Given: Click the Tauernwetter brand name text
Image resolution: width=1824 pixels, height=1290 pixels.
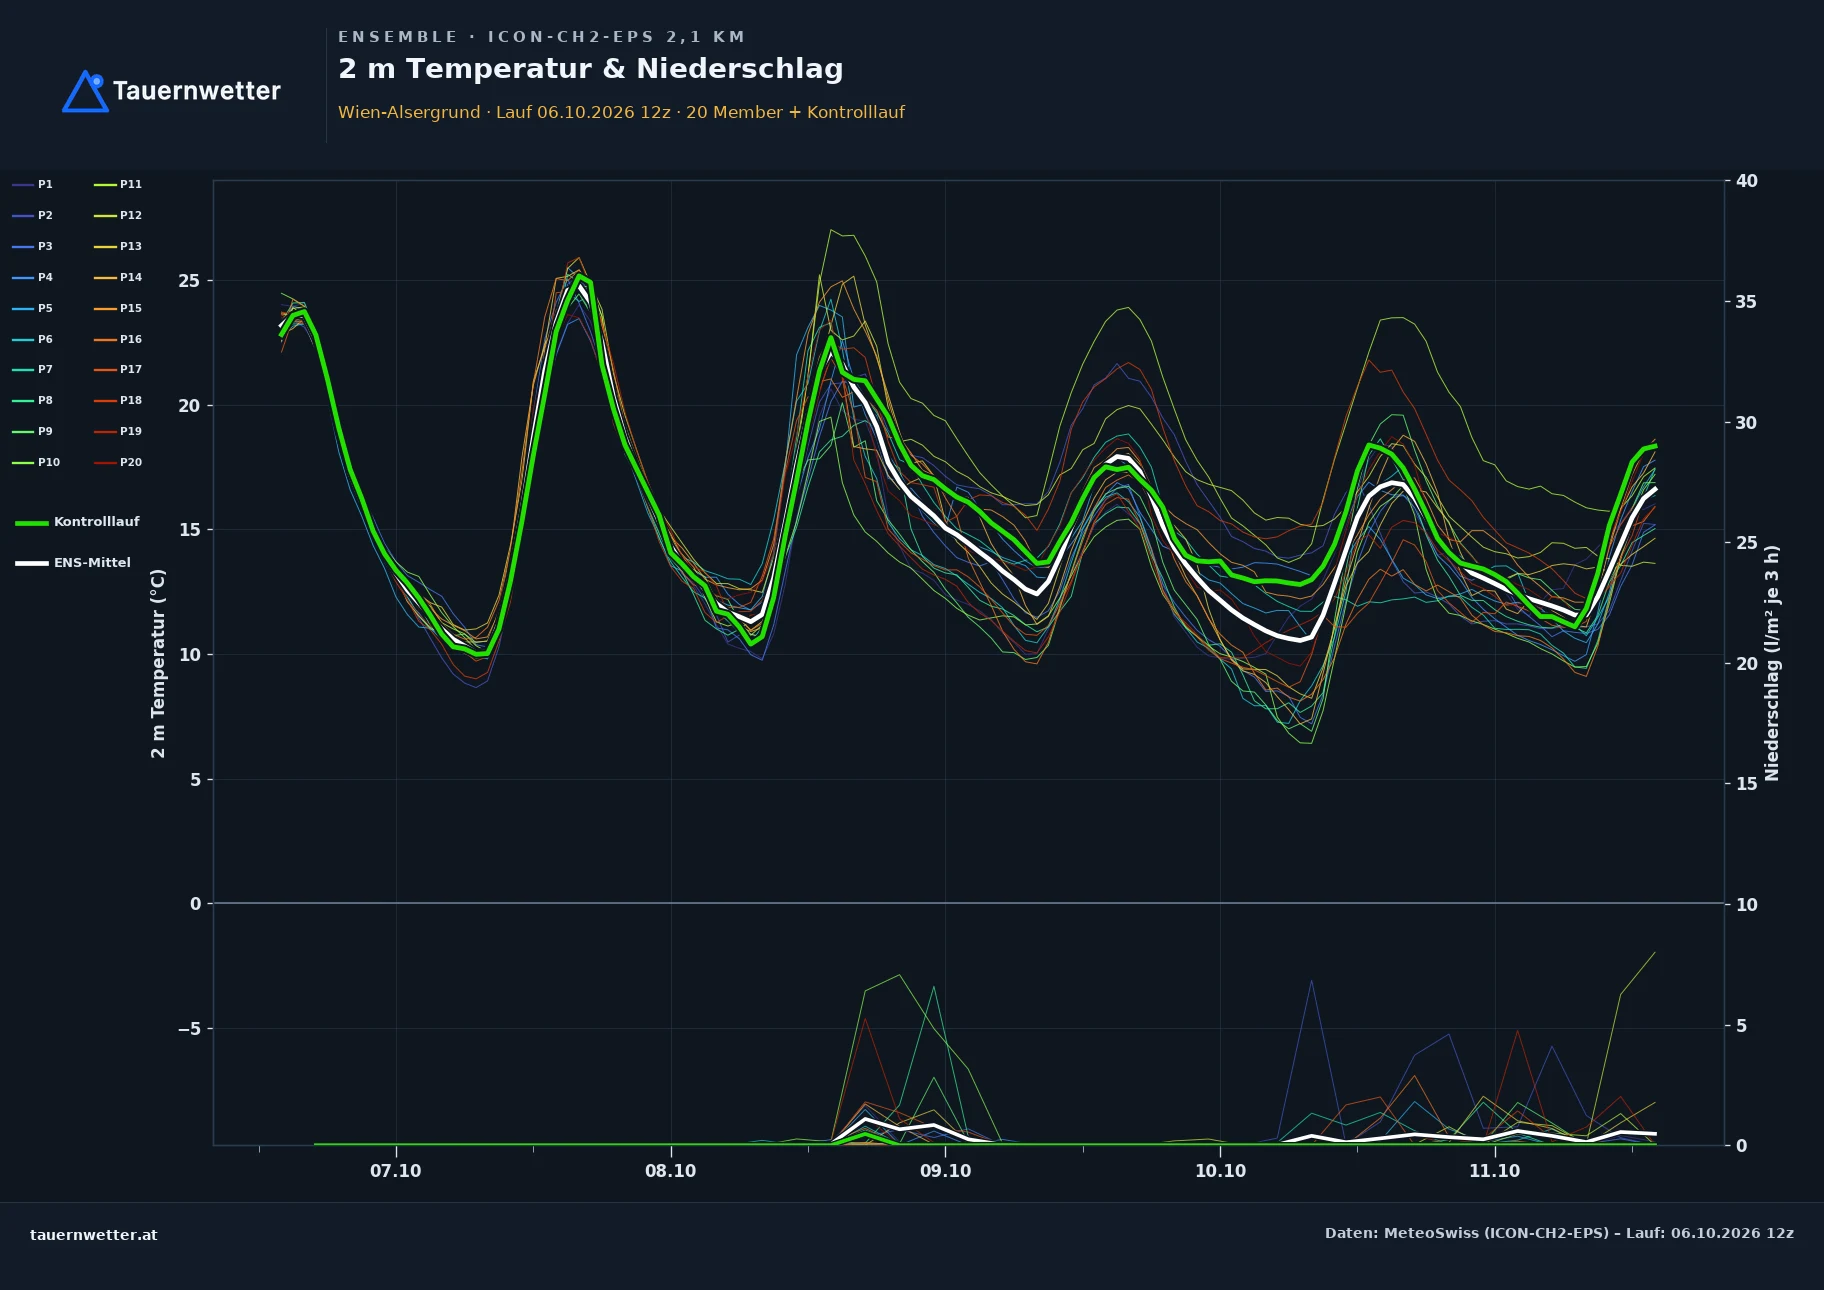Looking at the screenshot, I should [197, 91].
